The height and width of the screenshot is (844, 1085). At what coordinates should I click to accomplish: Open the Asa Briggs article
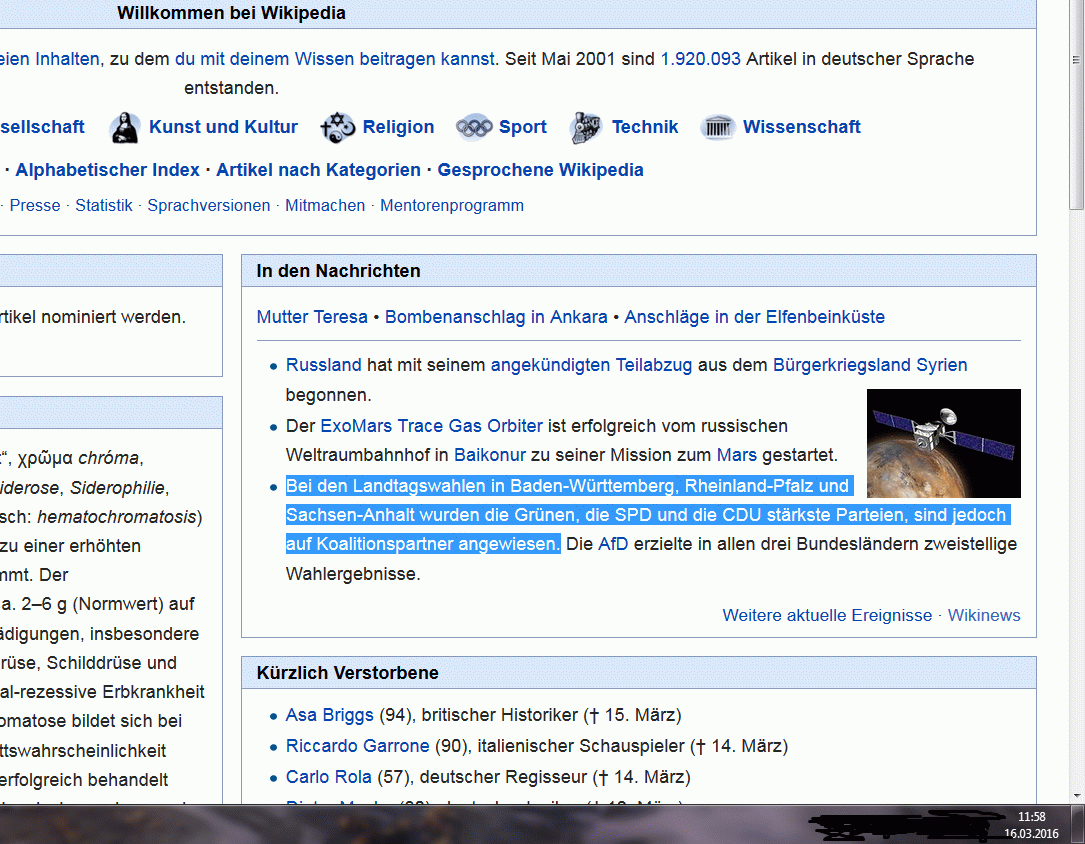[329, 715]
